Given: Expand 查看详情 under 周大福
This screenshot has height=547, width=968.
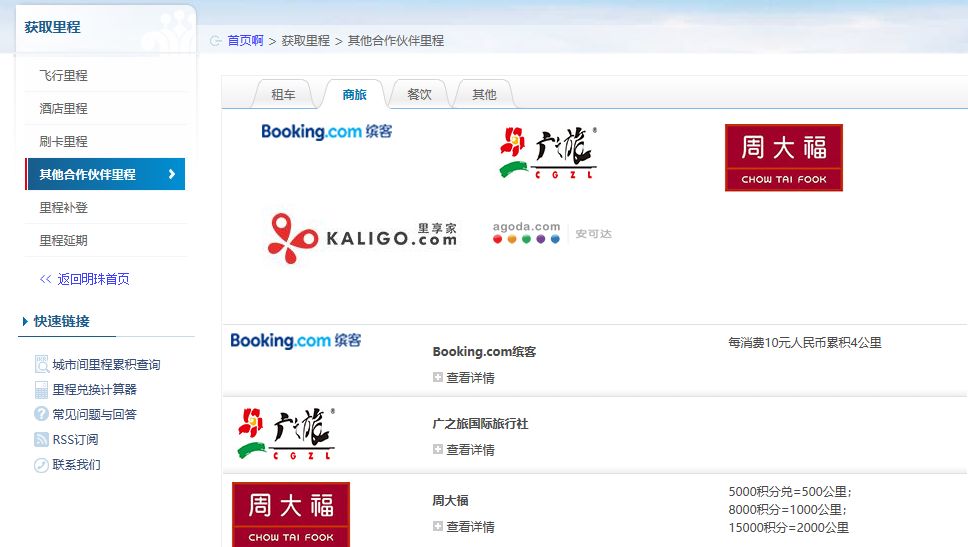Looking at the screenshot, I should (x=464, y=527).
